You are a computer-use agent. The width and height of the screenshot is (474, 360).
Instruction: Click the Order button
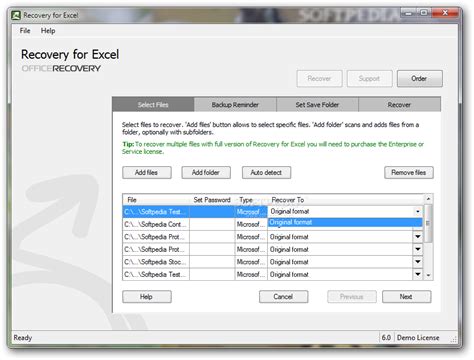pos(420,79)
